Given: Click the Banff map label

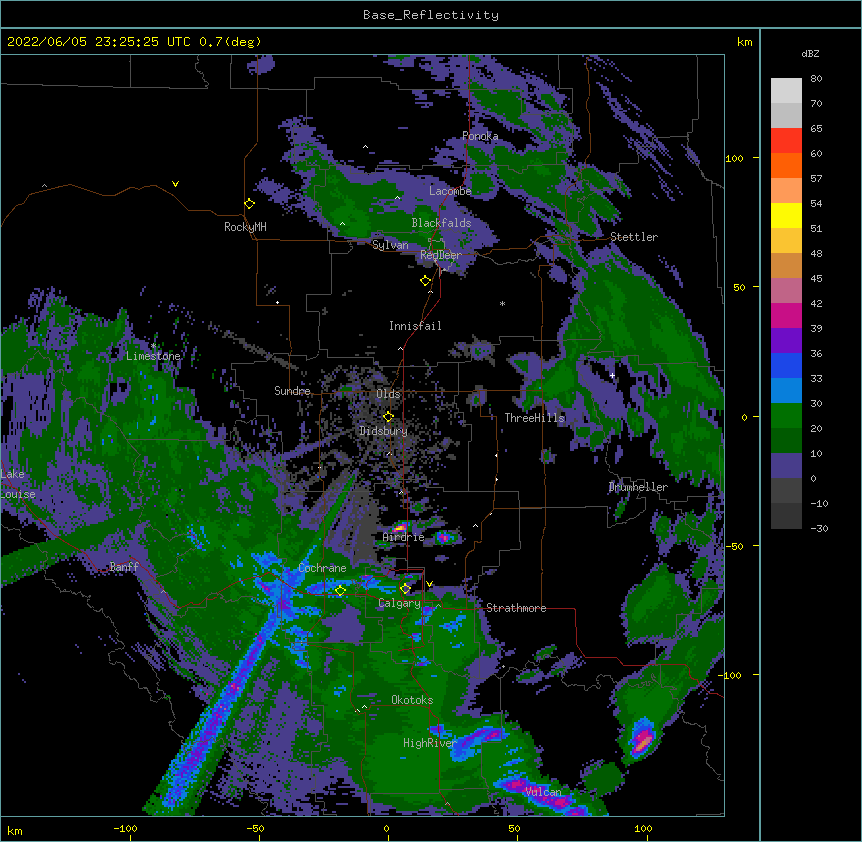Looking at the screenshot, I should pyautogui.click(x=124, y=567).
